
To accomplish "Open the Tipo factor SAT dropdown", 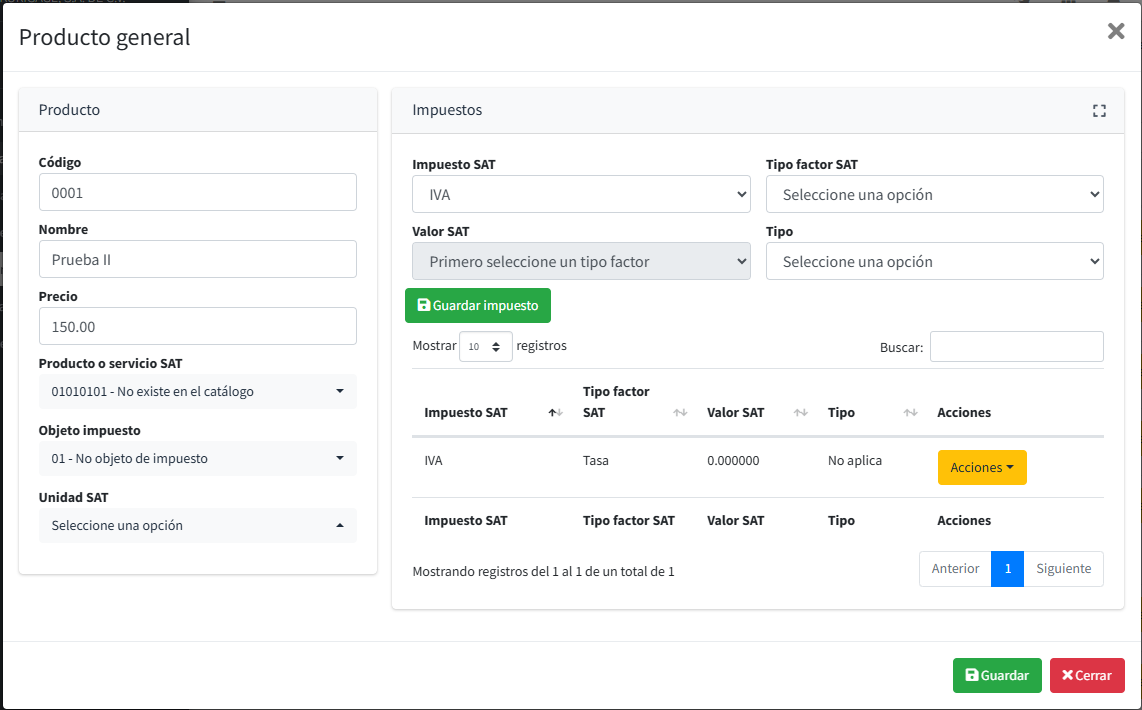I will 934,194.
